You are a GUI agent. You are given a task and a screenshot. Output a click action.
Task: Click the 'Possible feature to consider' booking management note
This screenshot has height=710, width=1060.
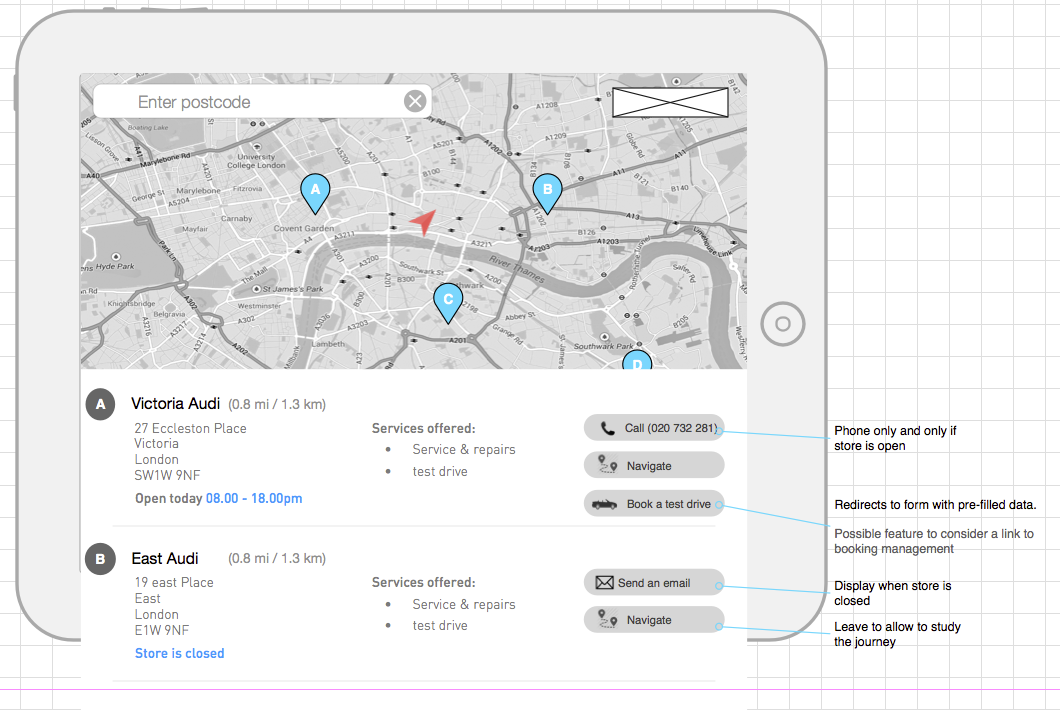click(934, 541)
